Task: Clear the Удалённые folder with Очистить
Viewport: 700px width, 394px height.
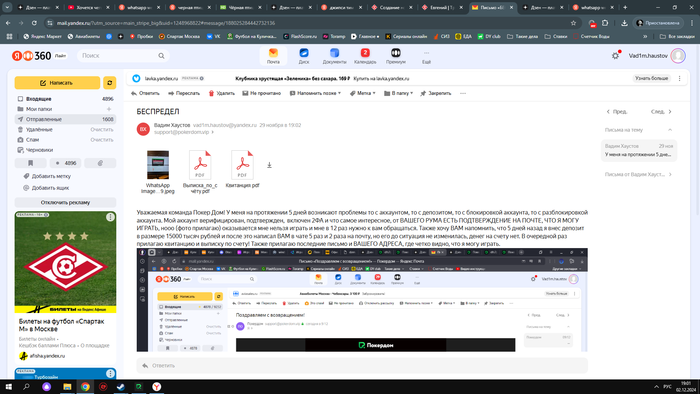Action: pyautogui.click(x=102, y=129)
